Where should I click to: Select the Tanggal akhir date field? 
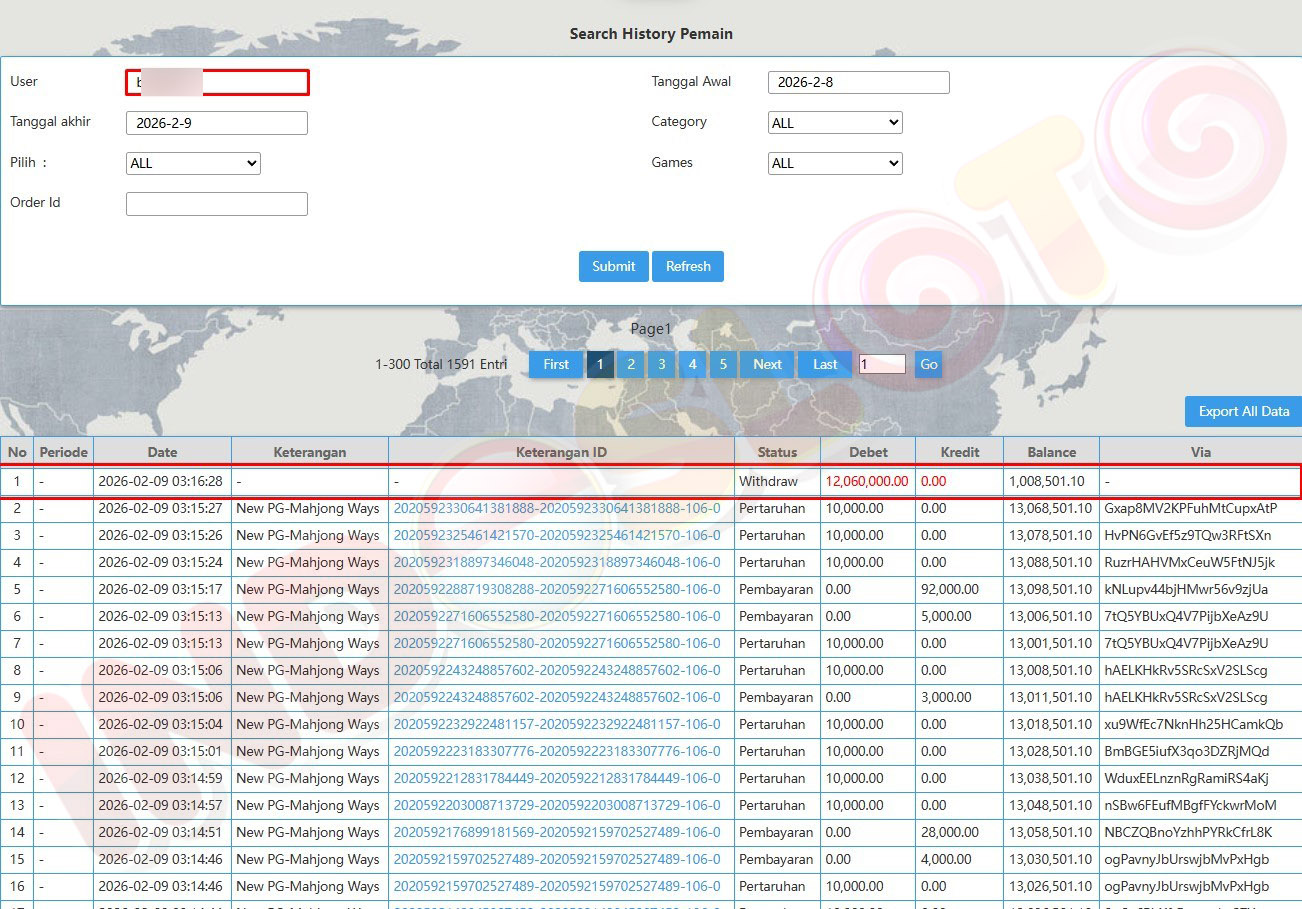[217, 123]
